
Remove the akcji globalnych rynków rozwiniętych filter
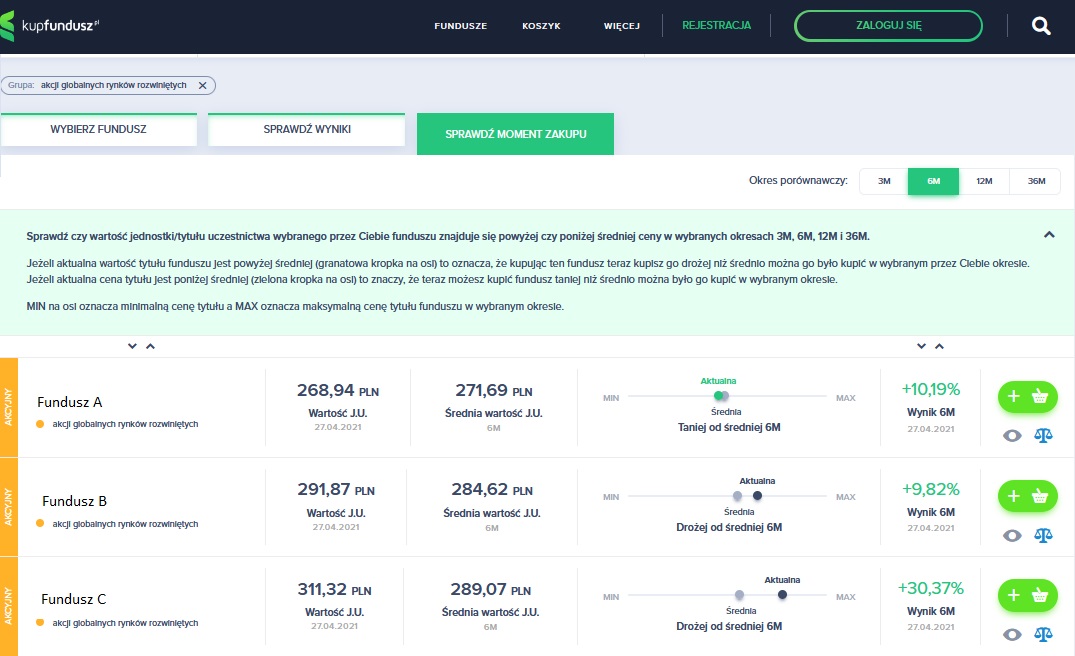[202, 86]
